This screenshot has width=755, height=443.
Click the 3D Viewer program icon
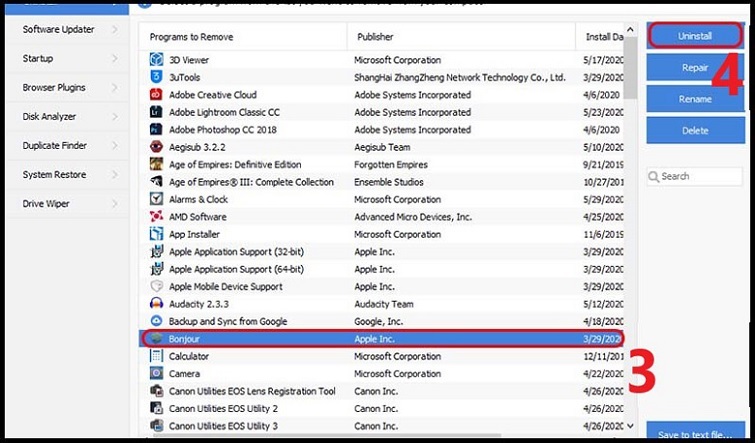coord(156,60)
